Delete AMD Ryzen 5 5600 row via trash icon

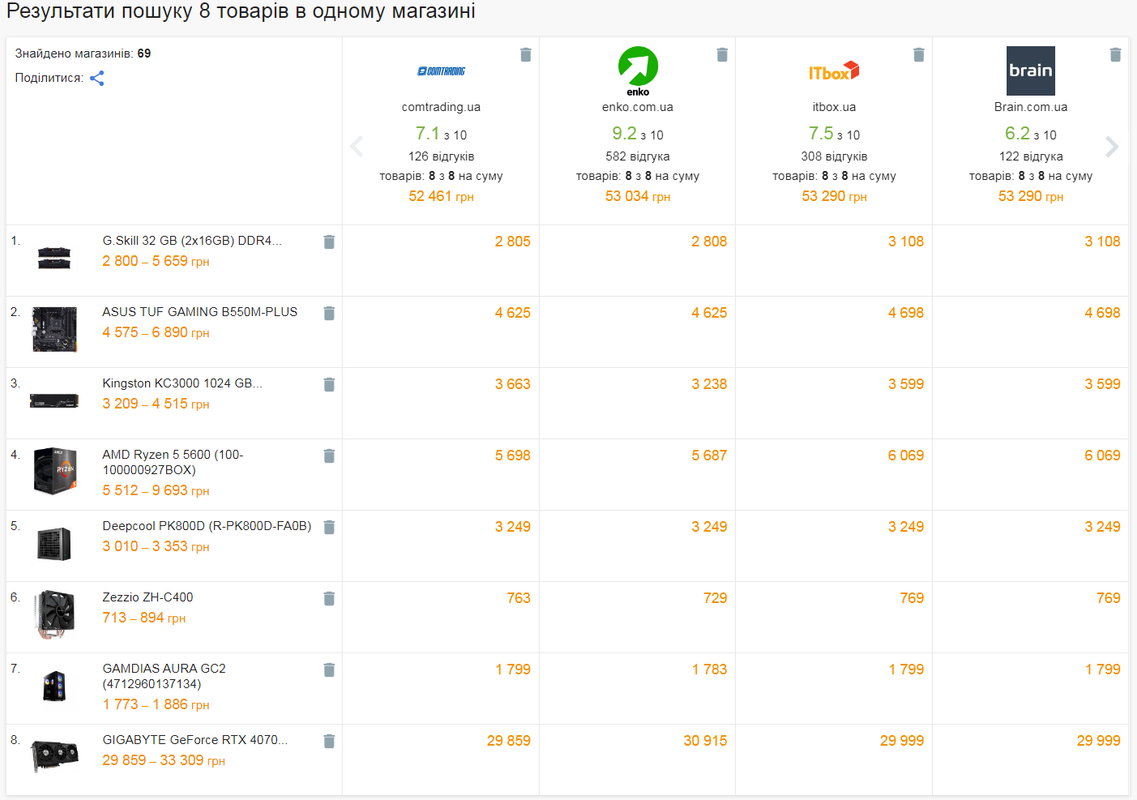coord(329,455)
